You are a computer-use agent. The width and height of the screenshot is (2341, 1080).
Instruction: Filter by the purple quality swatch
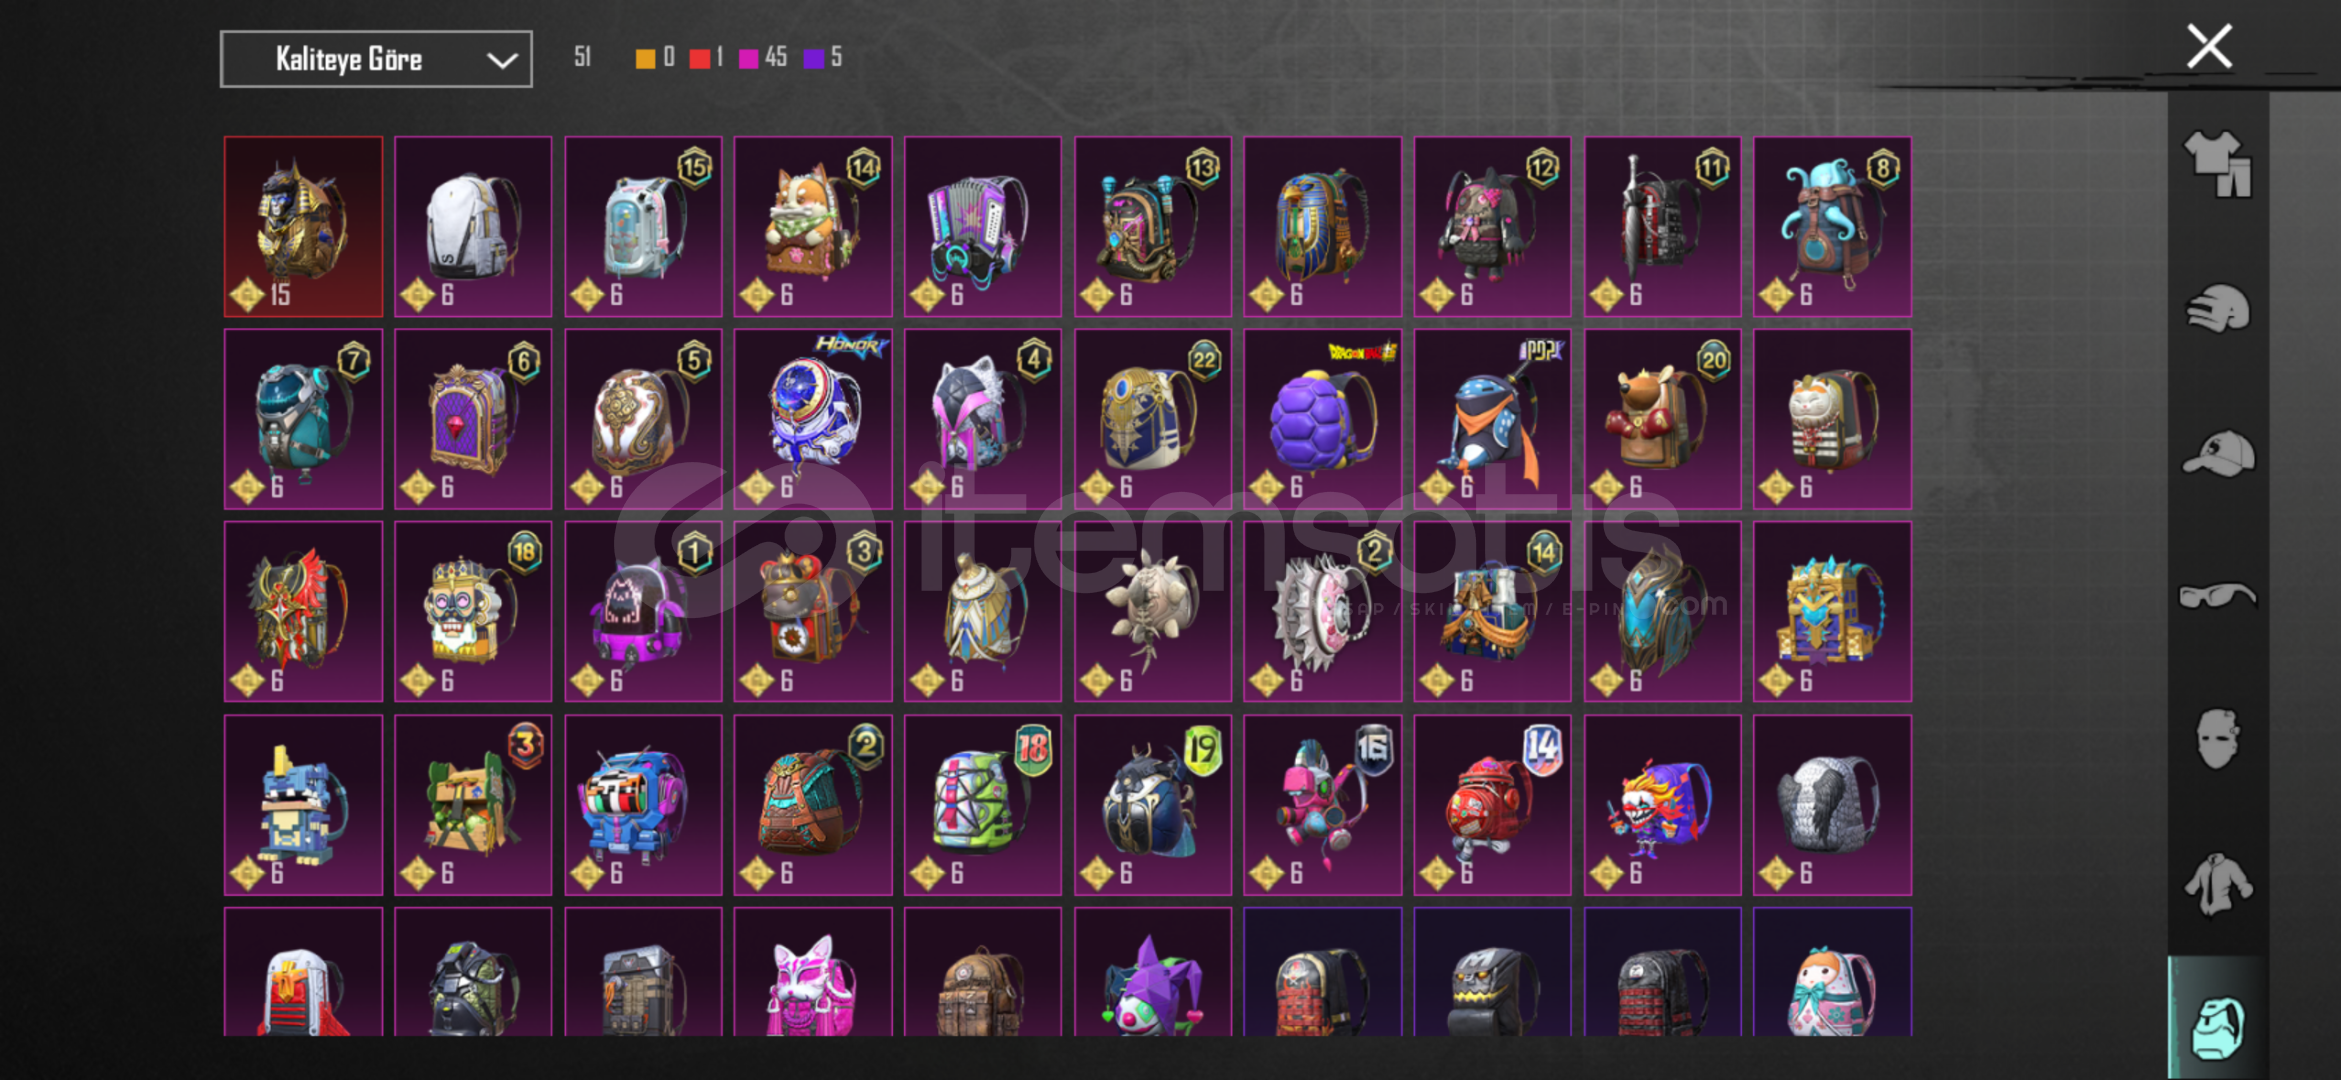(814, 58)
